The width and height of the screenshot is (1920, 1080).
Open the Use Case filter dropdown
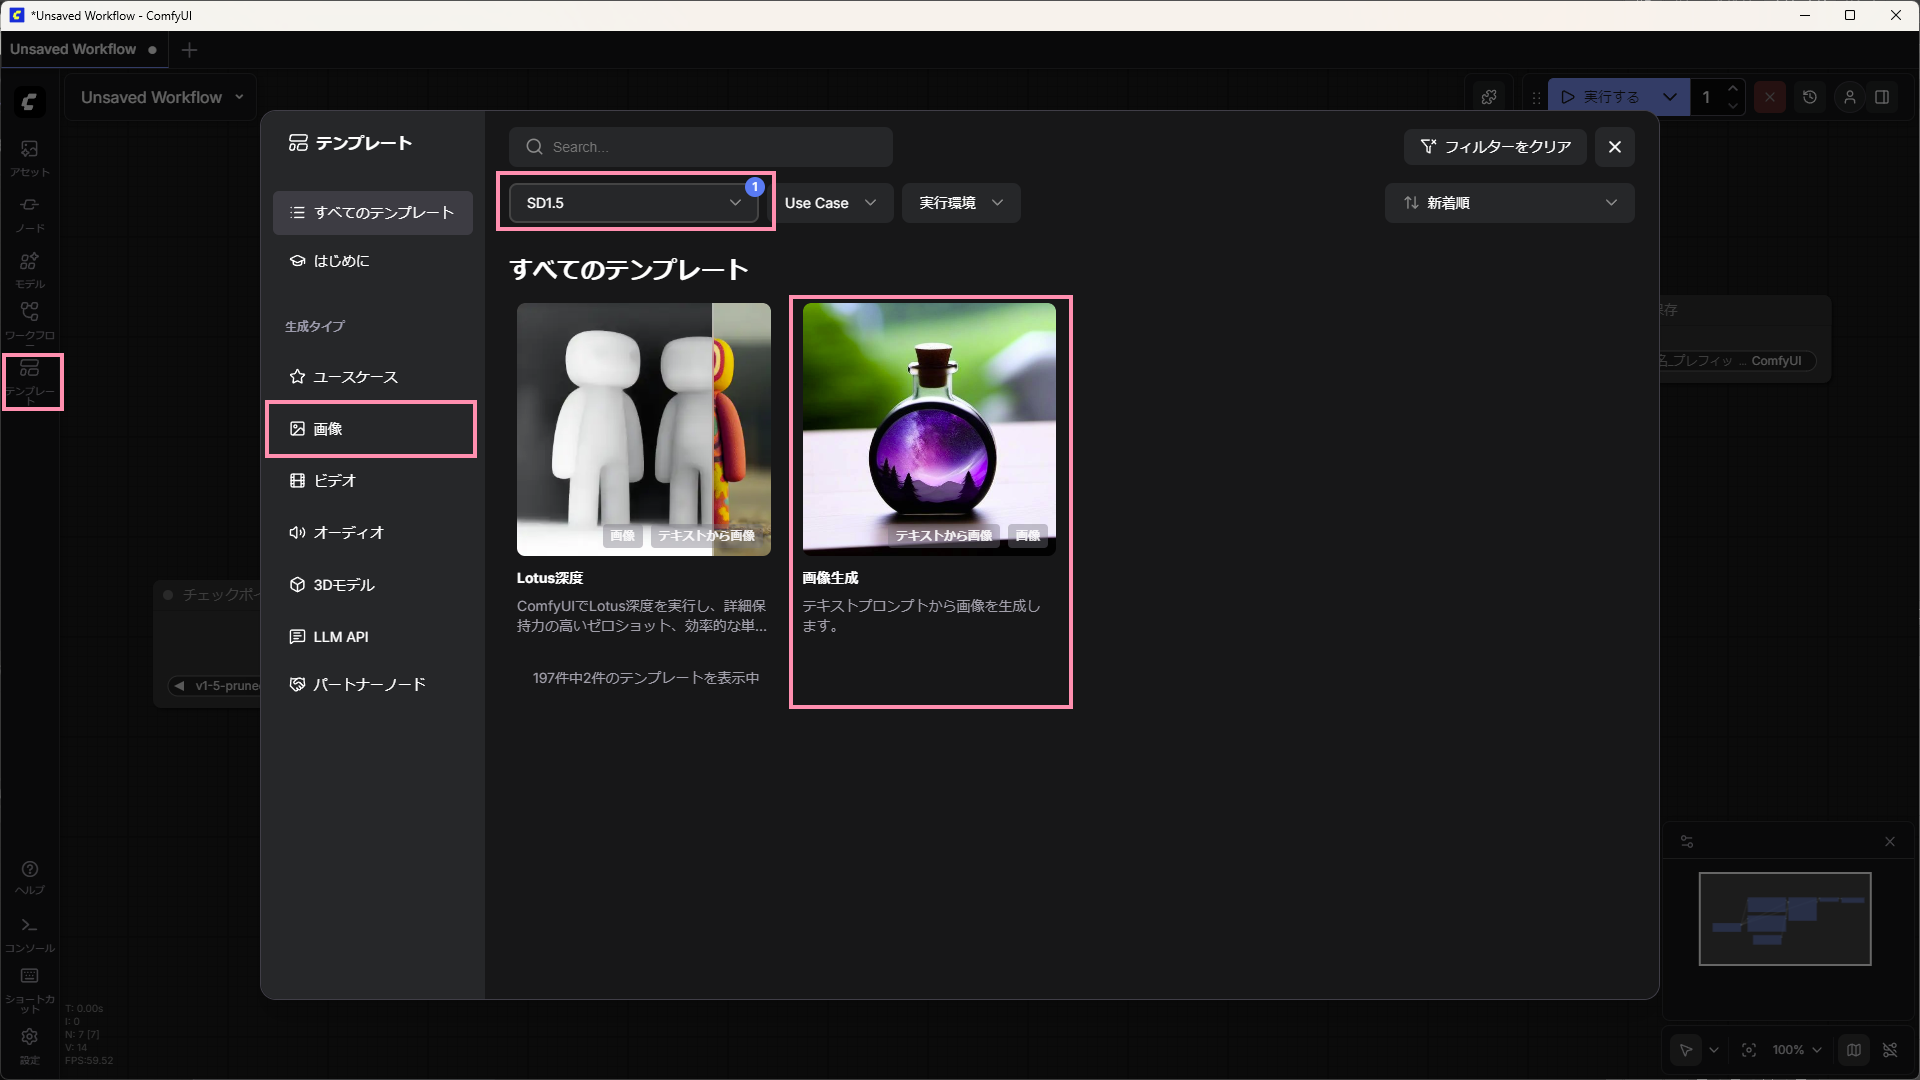[x=830, y=203]
